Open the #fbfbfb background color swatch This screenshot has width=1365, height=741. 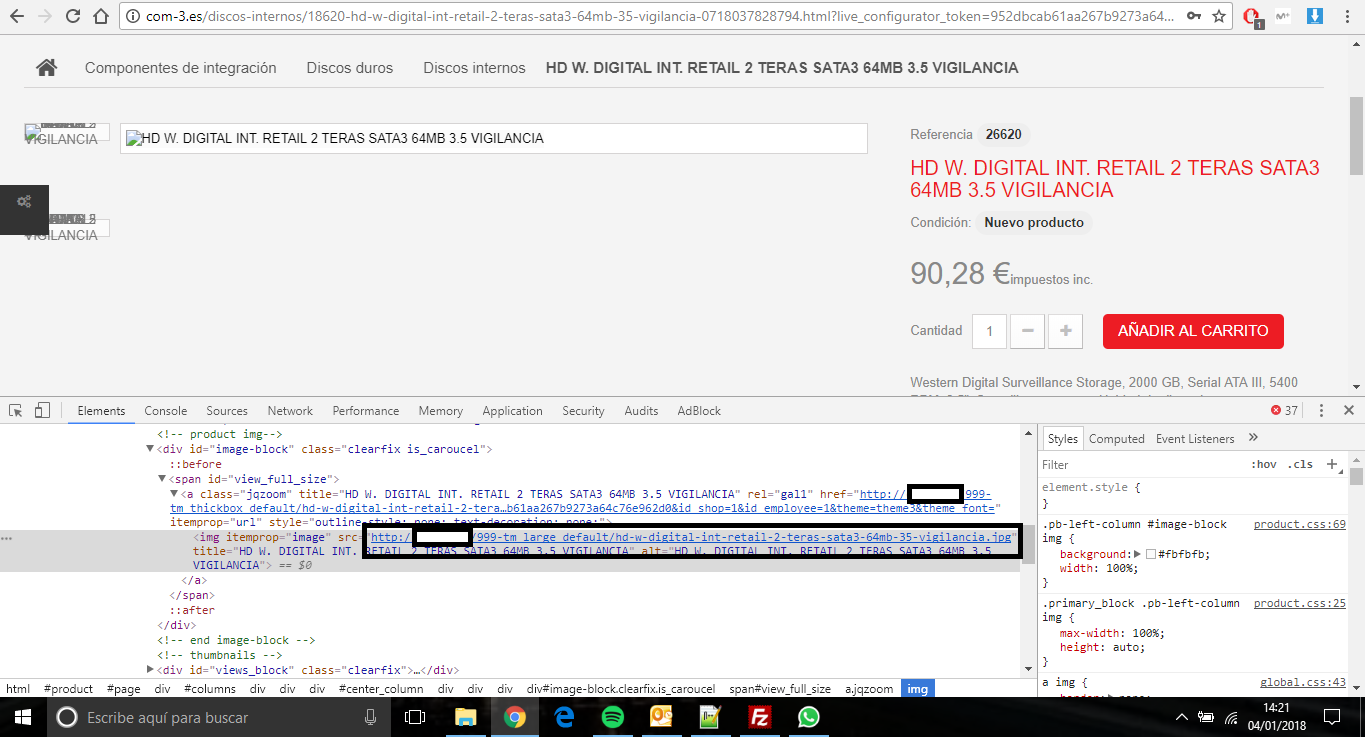1151,554
